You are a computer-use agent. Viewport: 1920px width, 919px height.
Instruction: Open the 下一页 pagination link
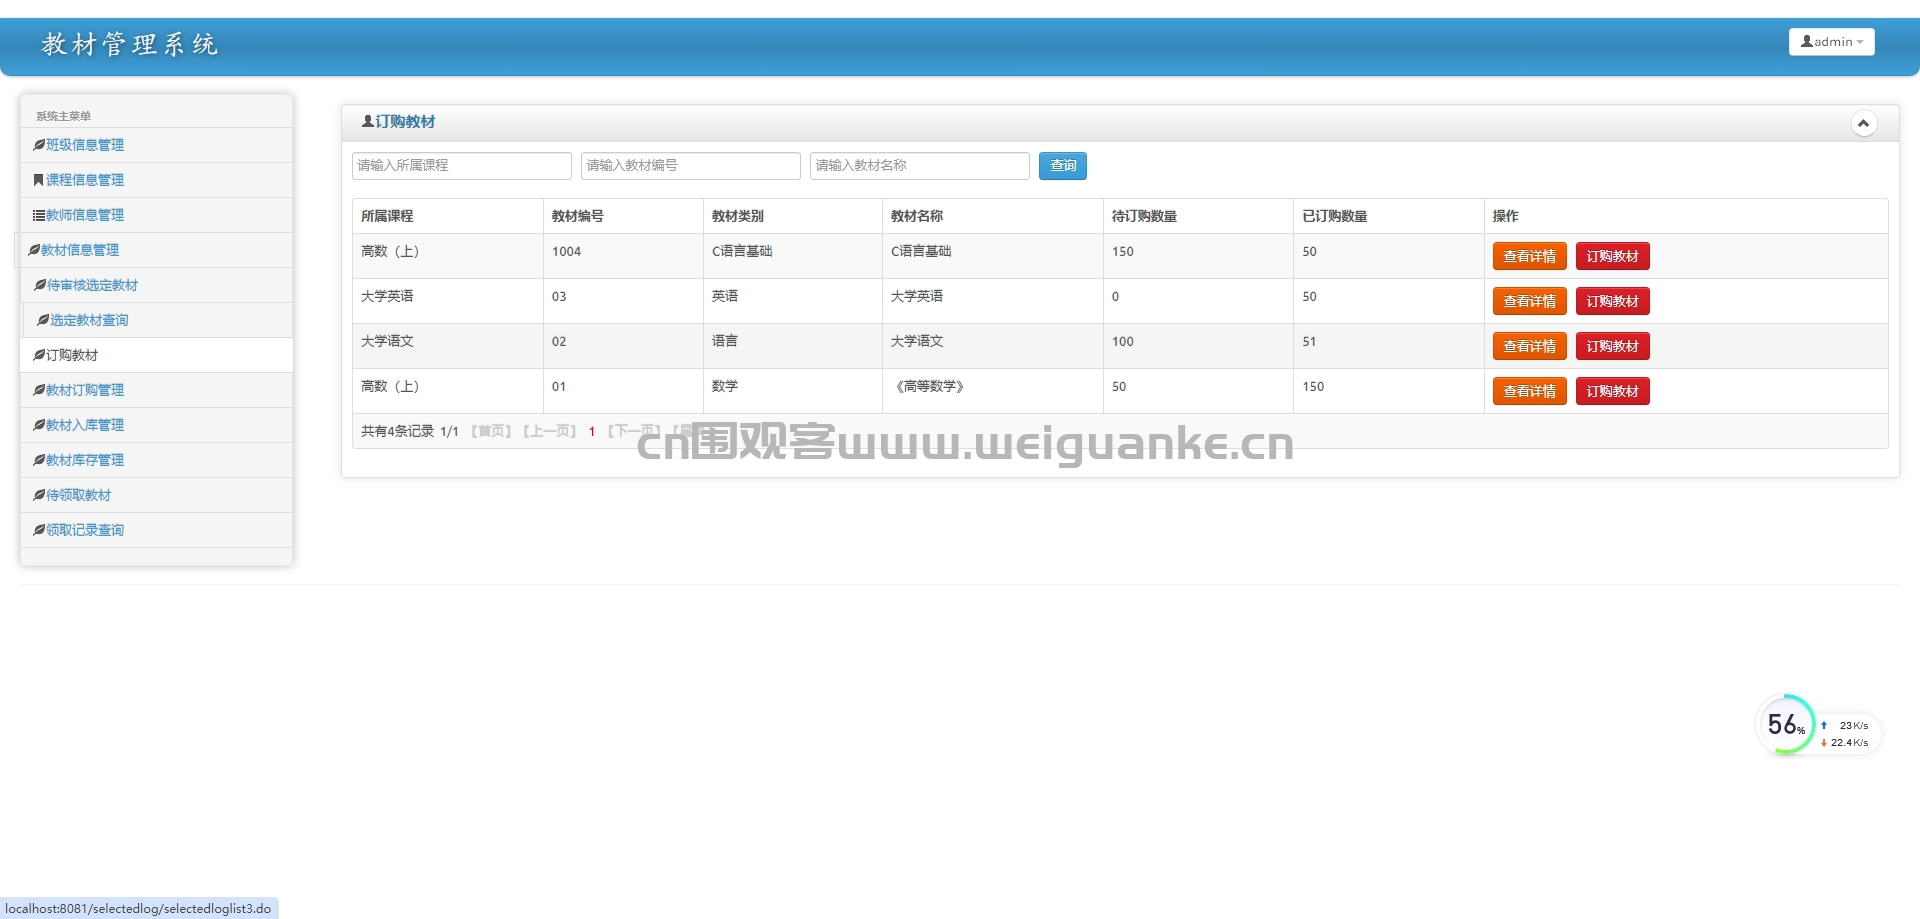pos(632,431)
